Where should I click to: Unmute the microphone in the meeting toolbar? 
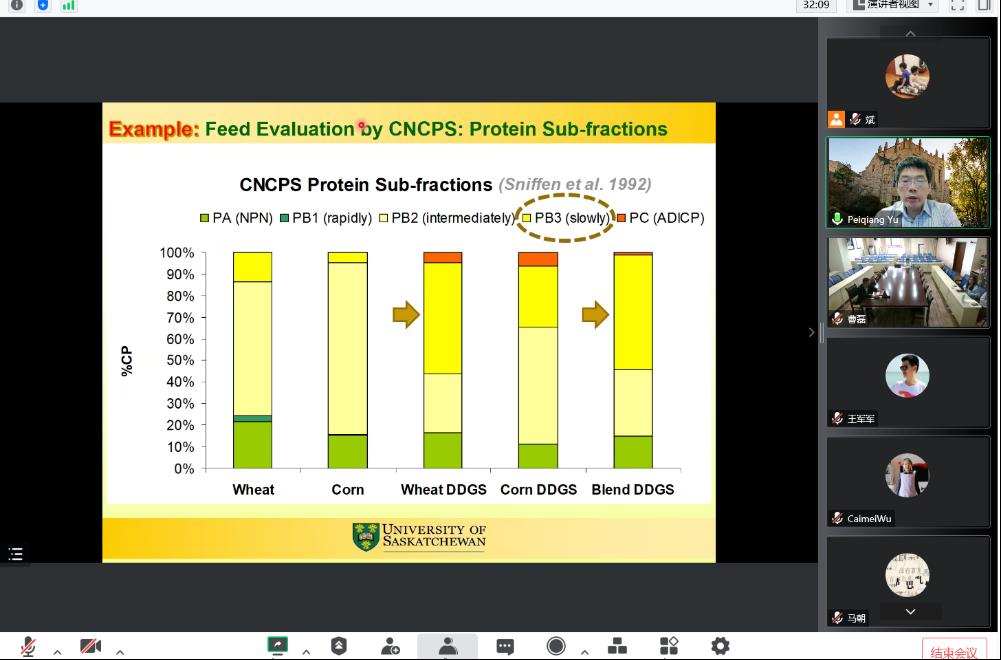27,647
